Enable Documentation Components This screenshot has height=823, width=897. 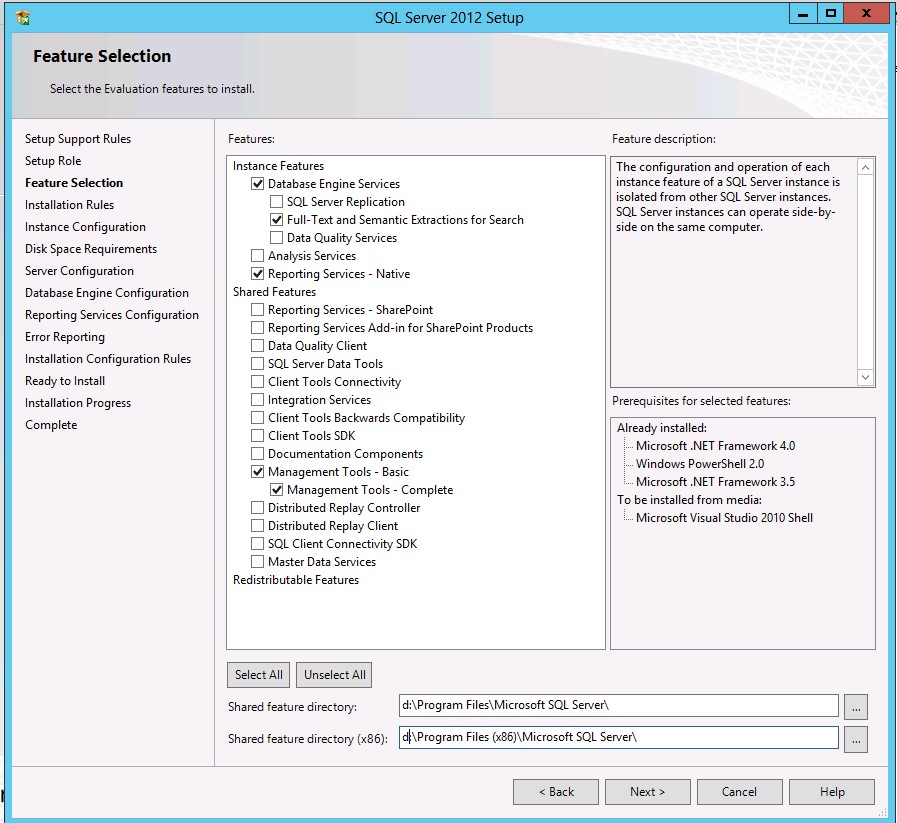(x=257, y=454)
